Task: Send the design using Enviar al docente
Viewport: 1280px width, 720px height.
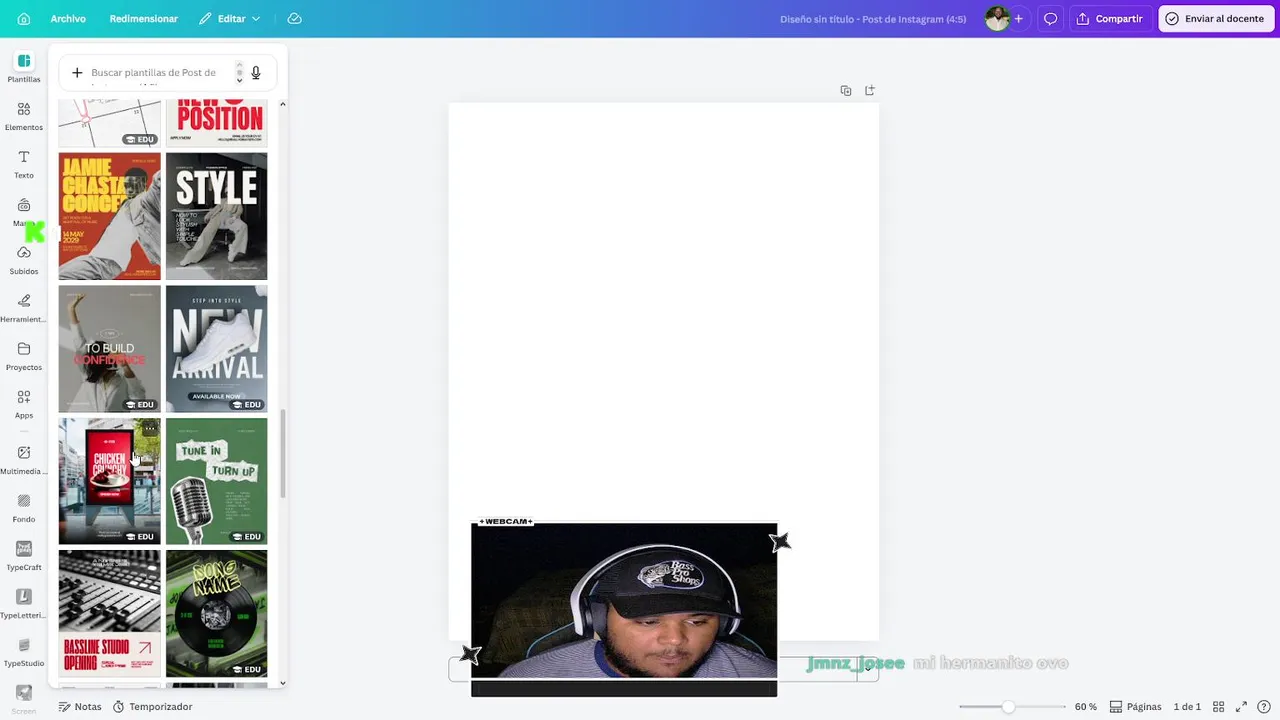Action: [x=1214, y=19]
